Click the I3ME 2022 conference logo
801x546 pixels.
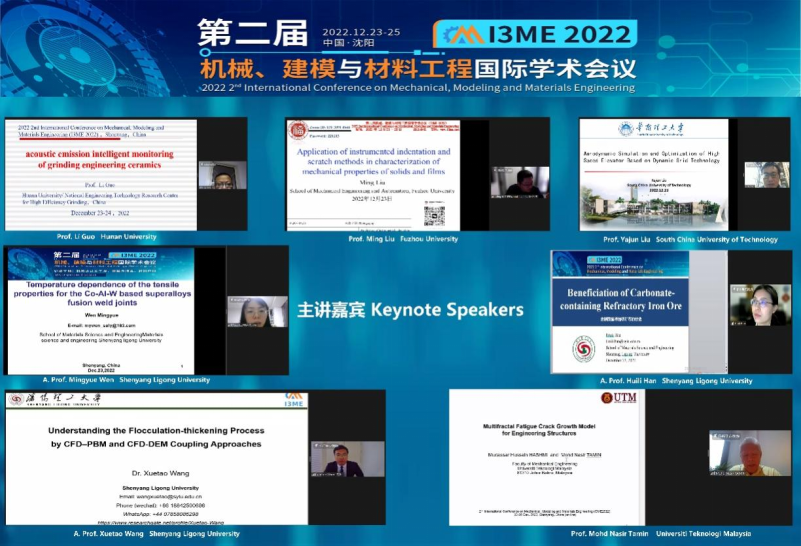click(x=535, y=34)
